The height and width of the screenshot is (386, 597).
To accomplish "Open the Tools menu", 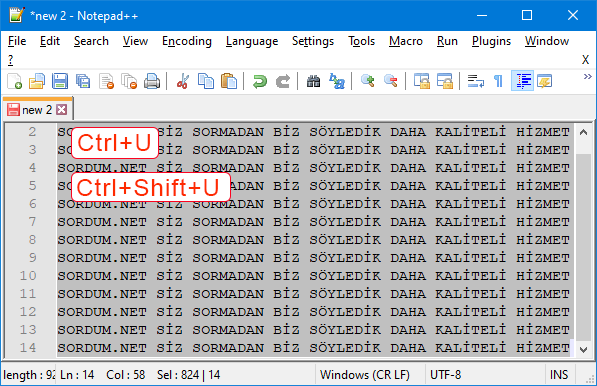I will (362, 41).
